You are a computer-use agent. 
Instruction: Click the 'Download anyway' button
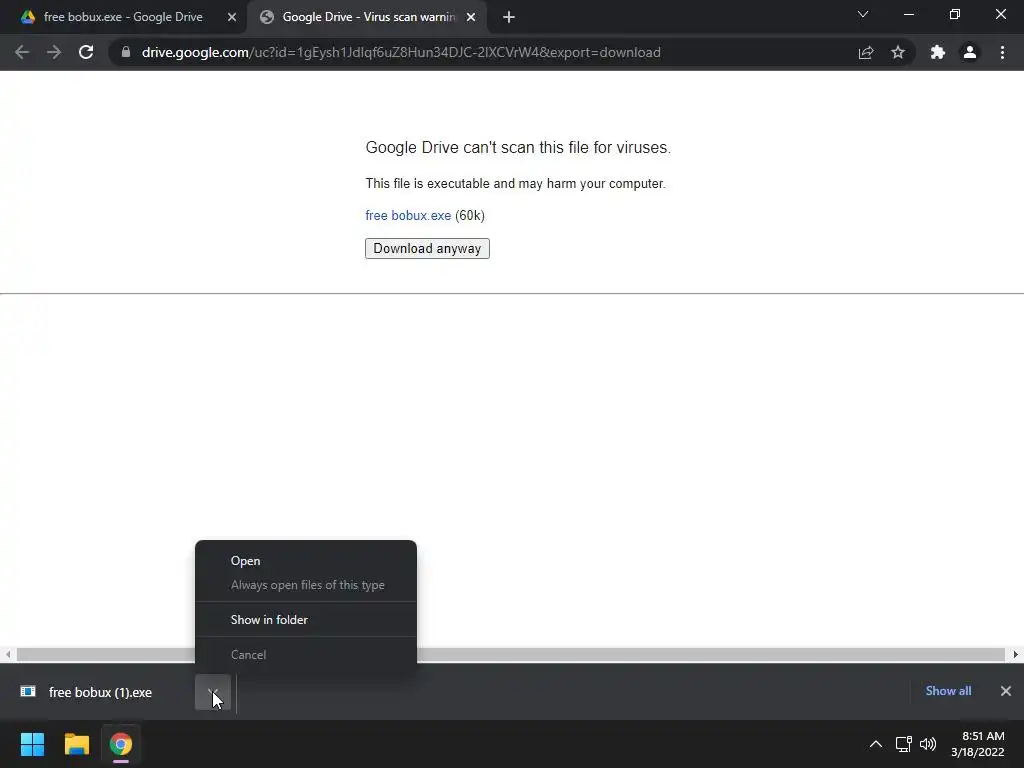point(427,248)
